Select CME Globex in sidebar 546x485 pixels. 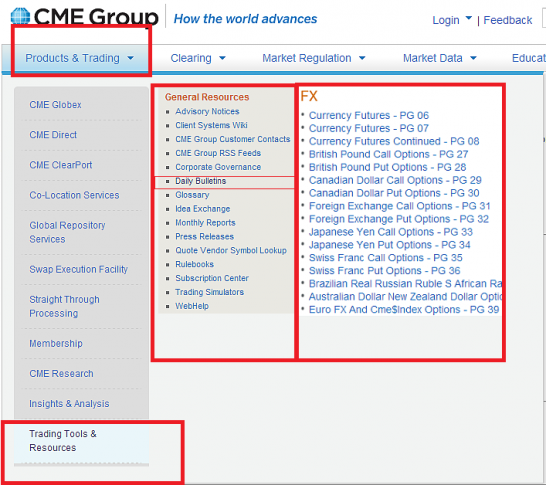click(x=55, y=104)
